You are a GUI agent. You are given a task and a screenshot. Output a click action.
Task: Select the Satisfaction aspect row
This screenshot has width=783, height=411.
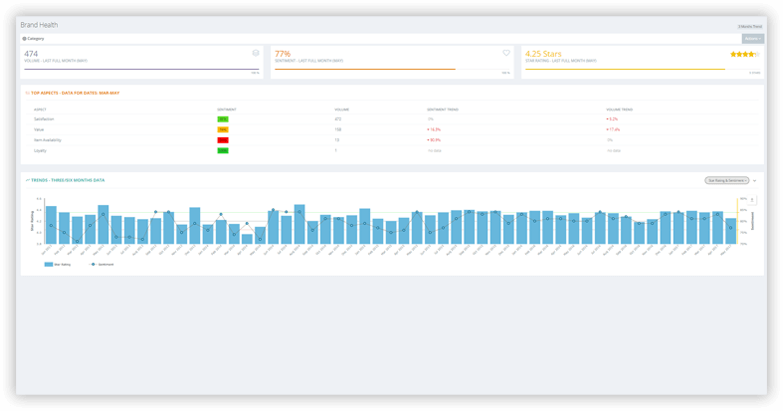392,119
